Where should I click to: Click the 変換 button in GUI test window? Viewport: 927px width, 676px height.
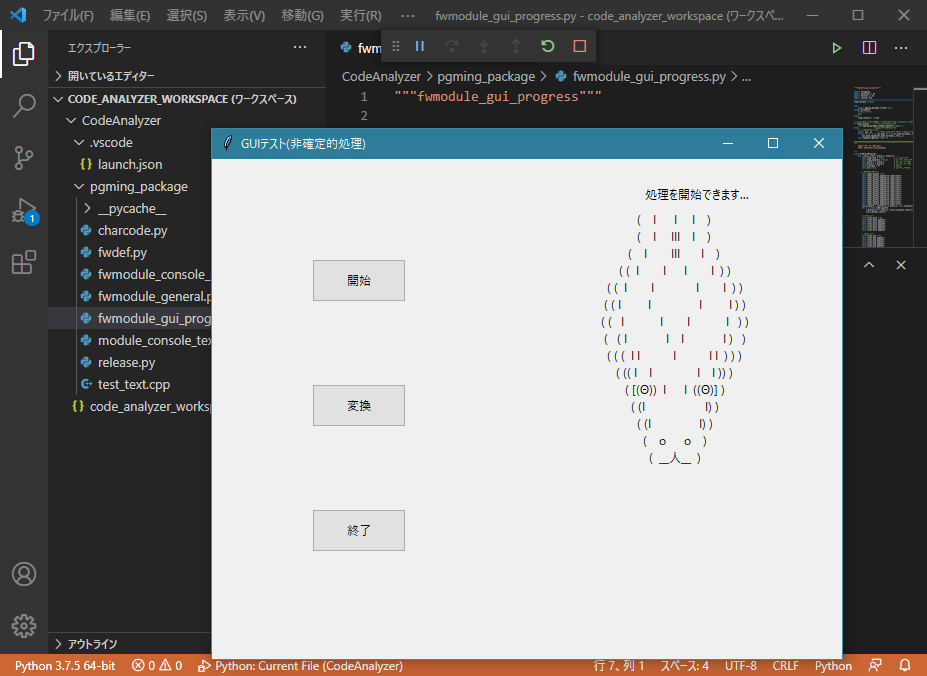[x=359, y=405]
